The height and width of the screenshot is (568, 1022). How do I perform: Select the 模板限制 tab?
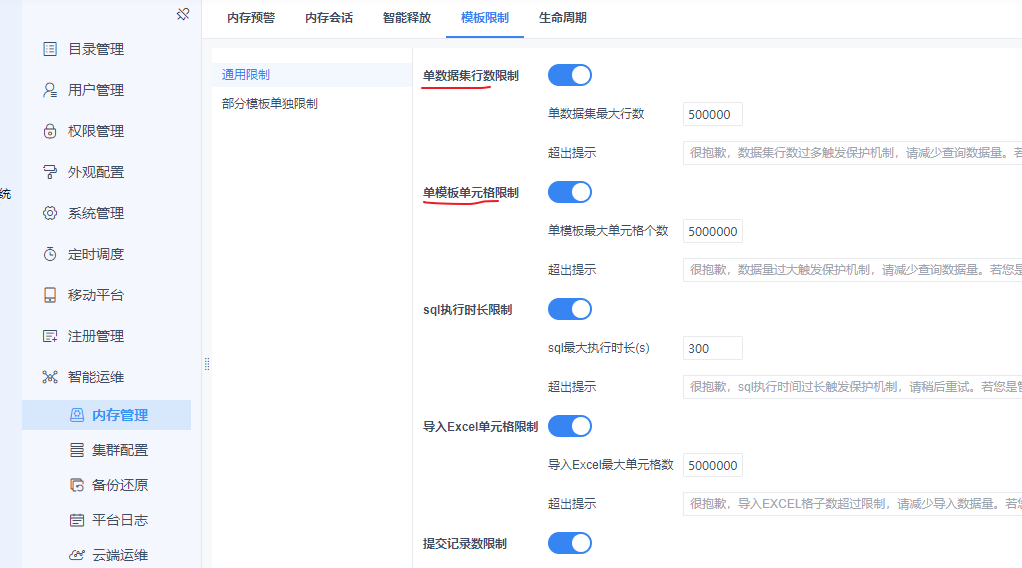[485, 18]
